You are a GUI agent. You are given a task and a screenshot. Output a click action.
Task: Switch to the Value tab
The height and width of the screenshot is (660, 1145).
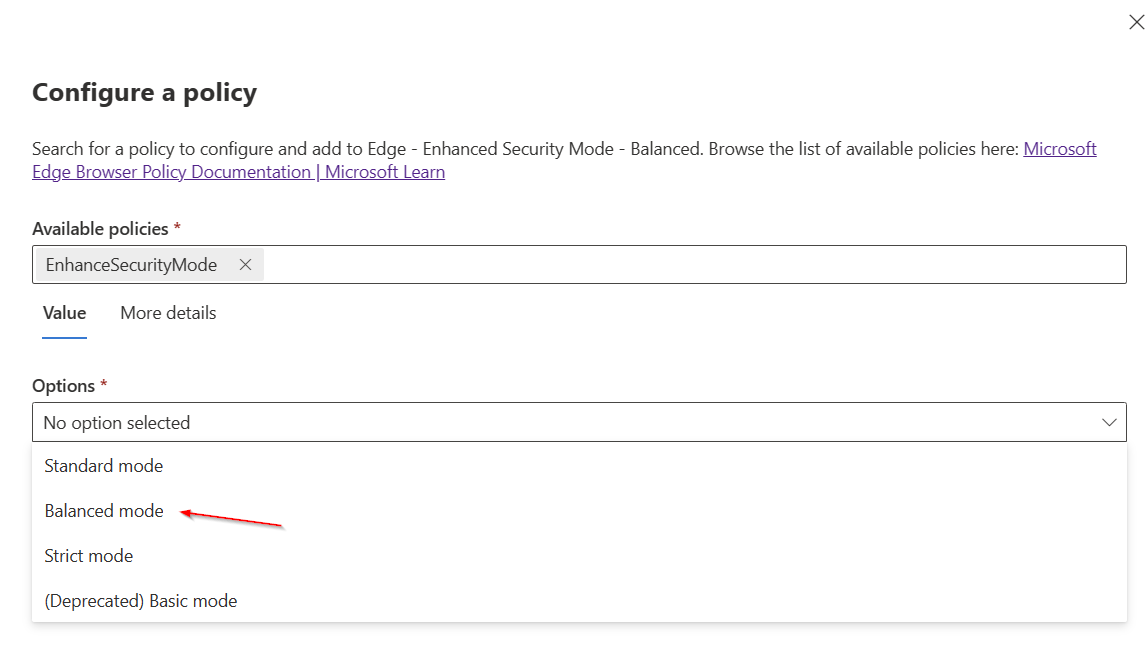click(64, 313)
